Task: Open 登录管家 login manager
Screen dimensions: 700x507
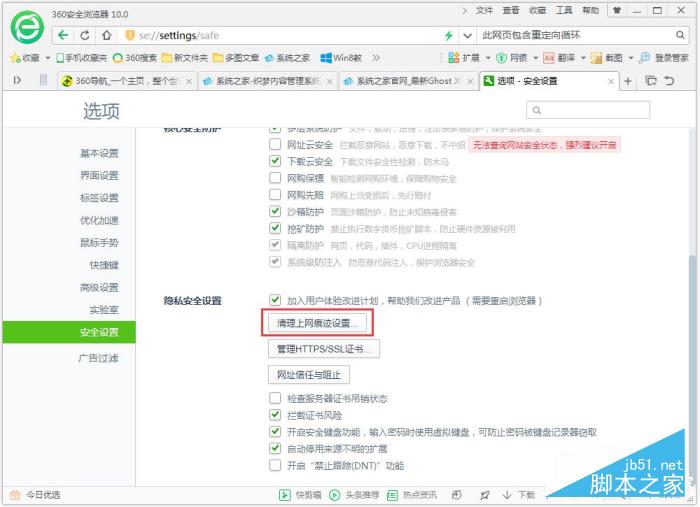Action: pyautogui.click(x=663, y=58)
